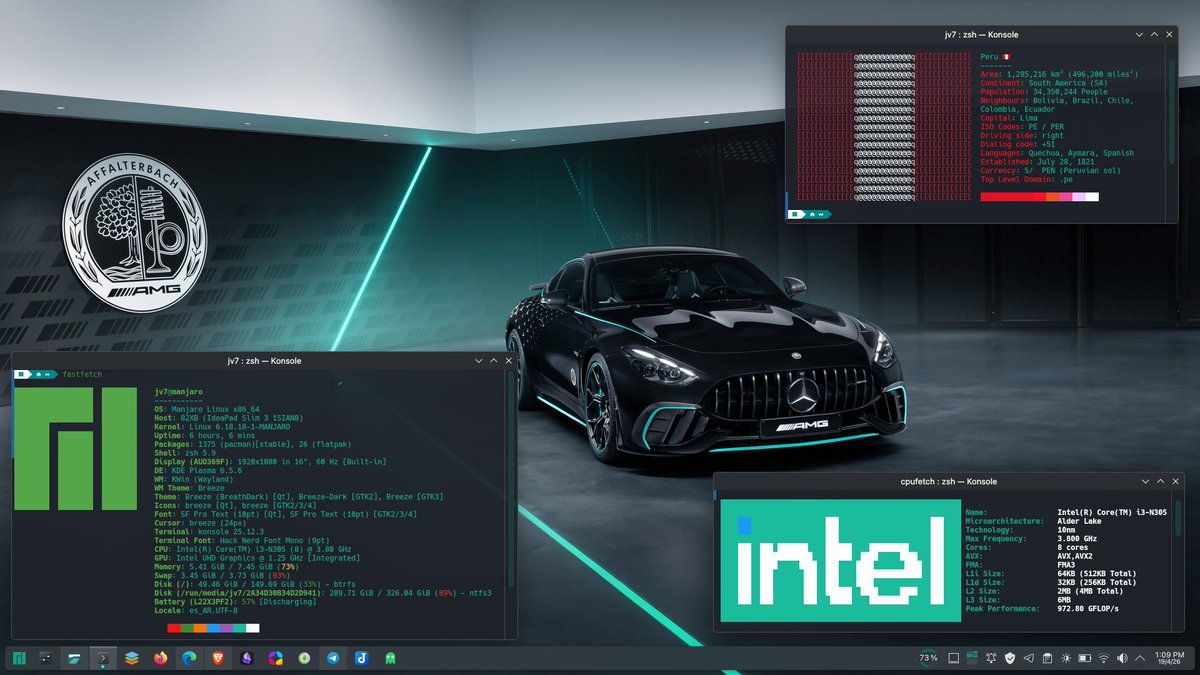Open the clipboard tray icon
This screenshot has width=1200, height=675.
pyautogui.click(x=1046, y=658)
